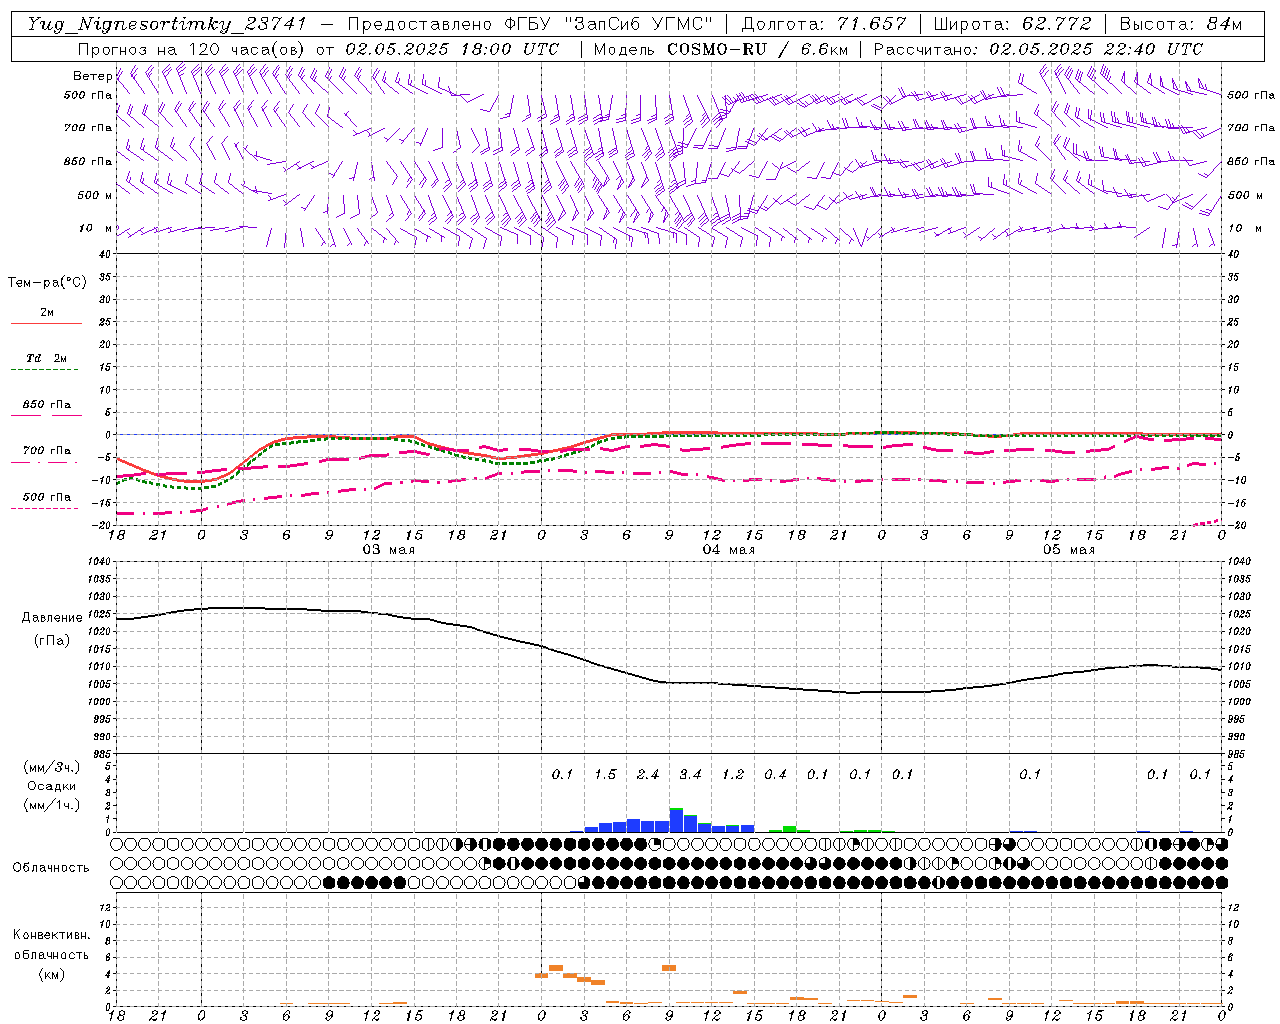Click the 850 гПа wind label on right axis
Image resolution: width=1280 pixels, height=1024 pixels.
tap(1251, 161)
